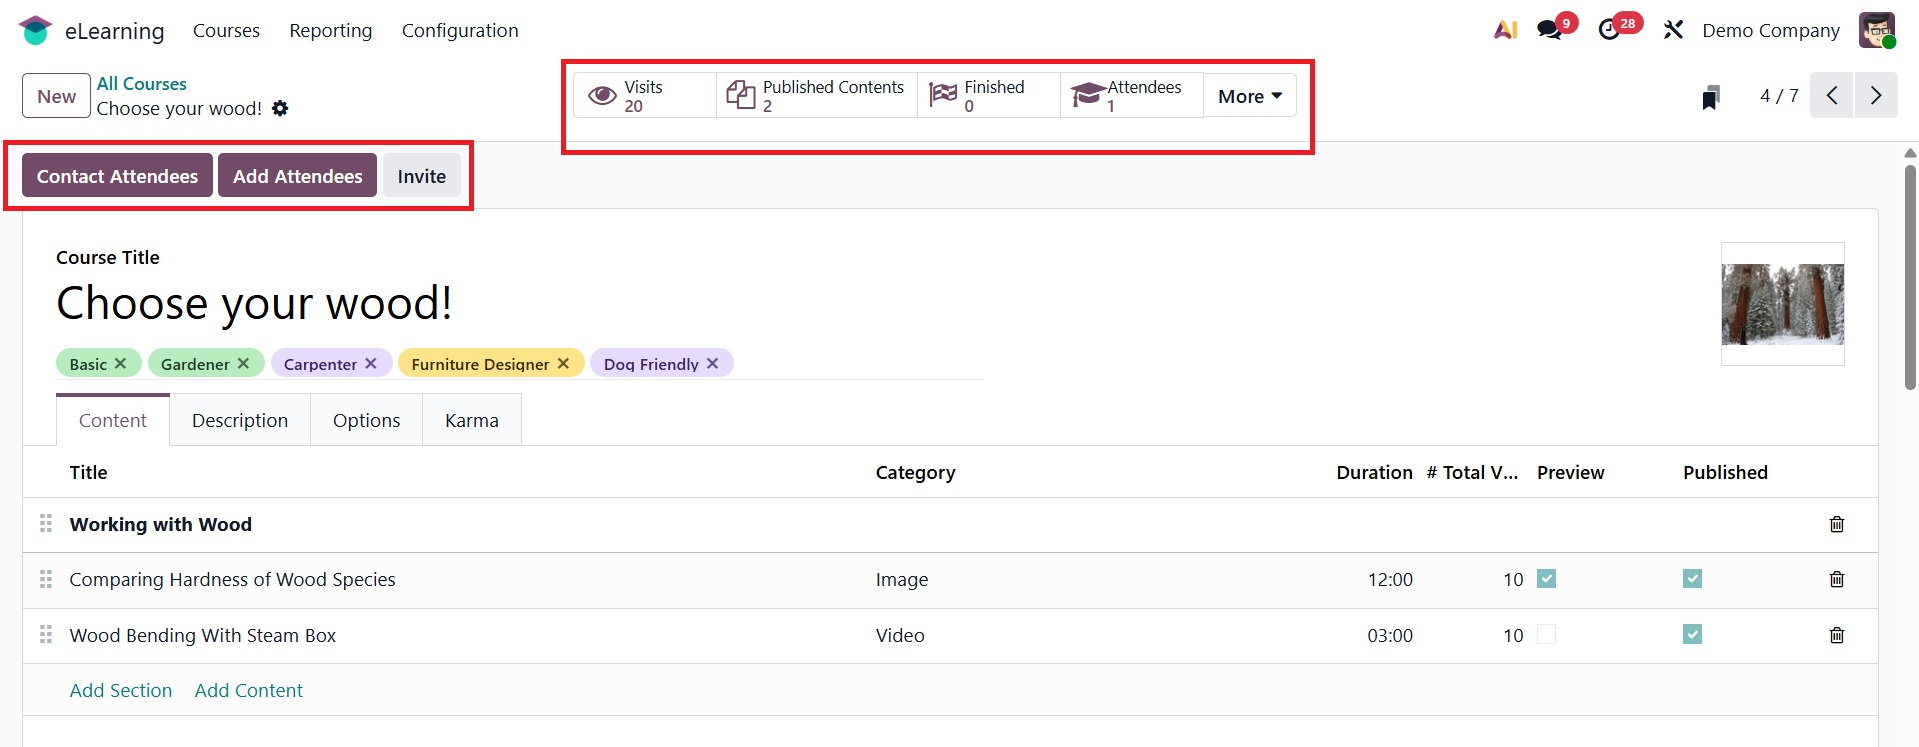Image resolution: width=1919 pixels, height=747 pixels.
Task: Click the Add Attendees button
Action: click(x=297, y=176)
